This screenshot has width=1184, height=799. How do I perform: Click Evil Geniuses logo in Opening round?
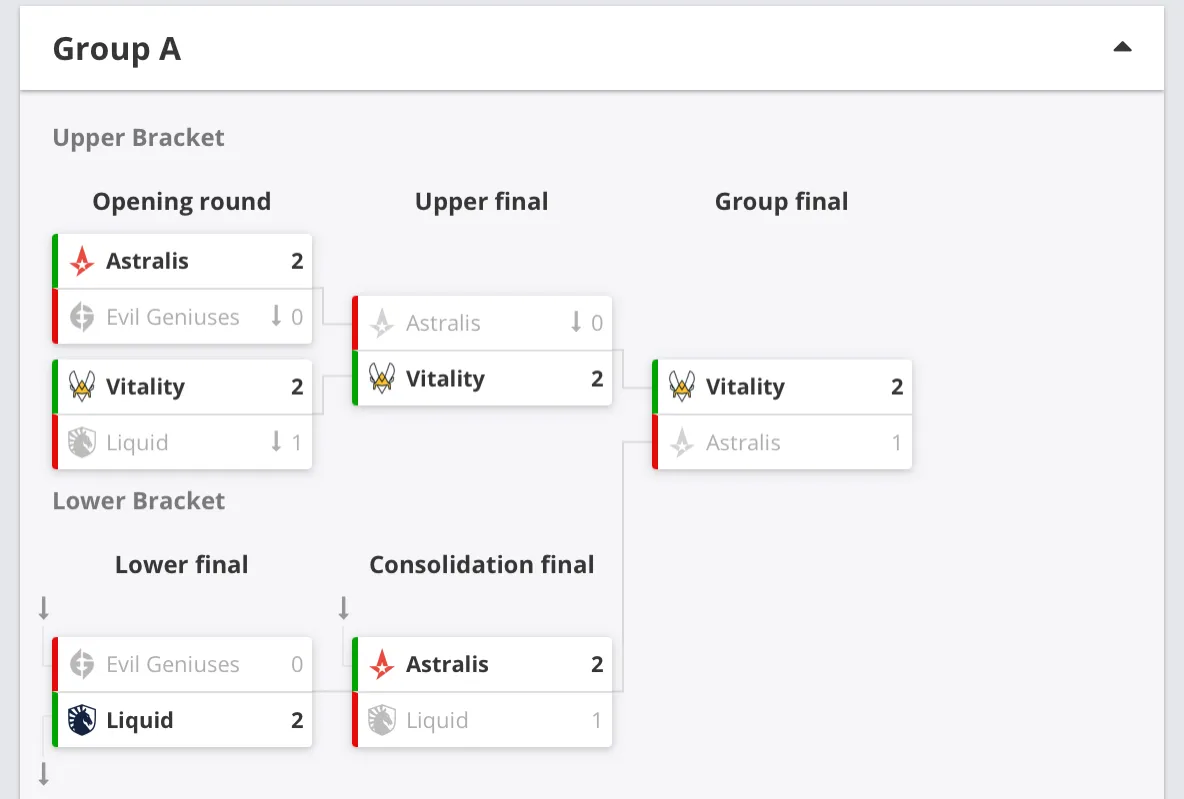pos(82,317)
